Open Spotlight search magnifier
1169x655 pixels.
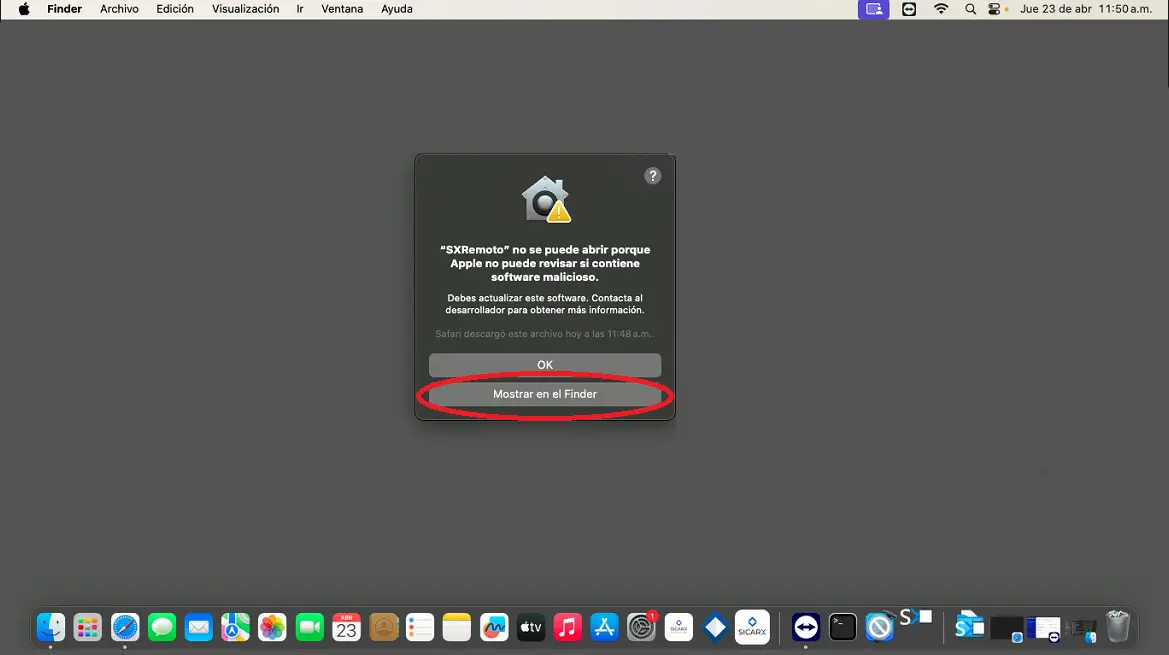pyautogui.click(x=970, y=9)
